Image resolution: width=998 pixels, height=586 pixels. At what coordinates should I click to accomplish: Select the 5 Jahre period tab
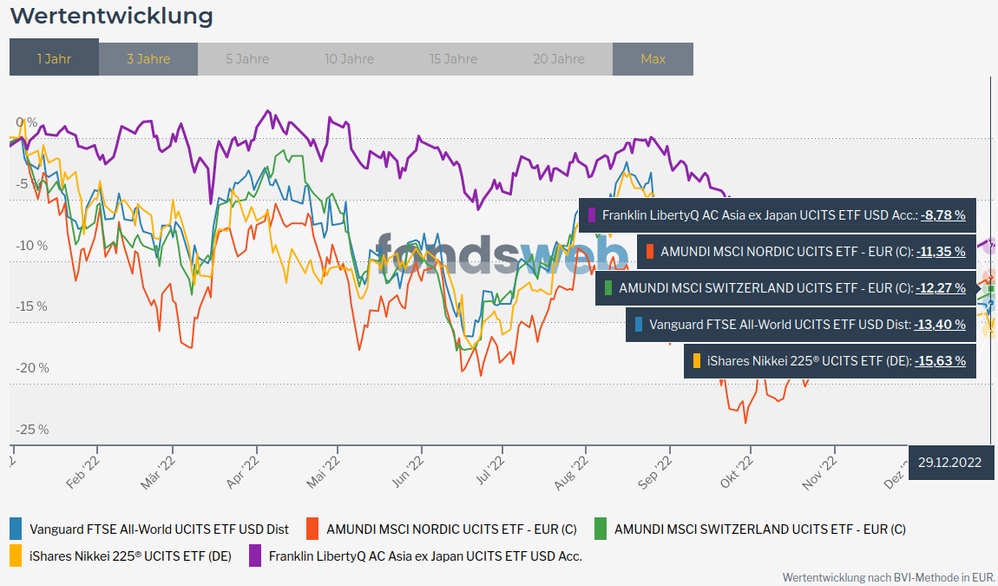click(x=247, y=59)
